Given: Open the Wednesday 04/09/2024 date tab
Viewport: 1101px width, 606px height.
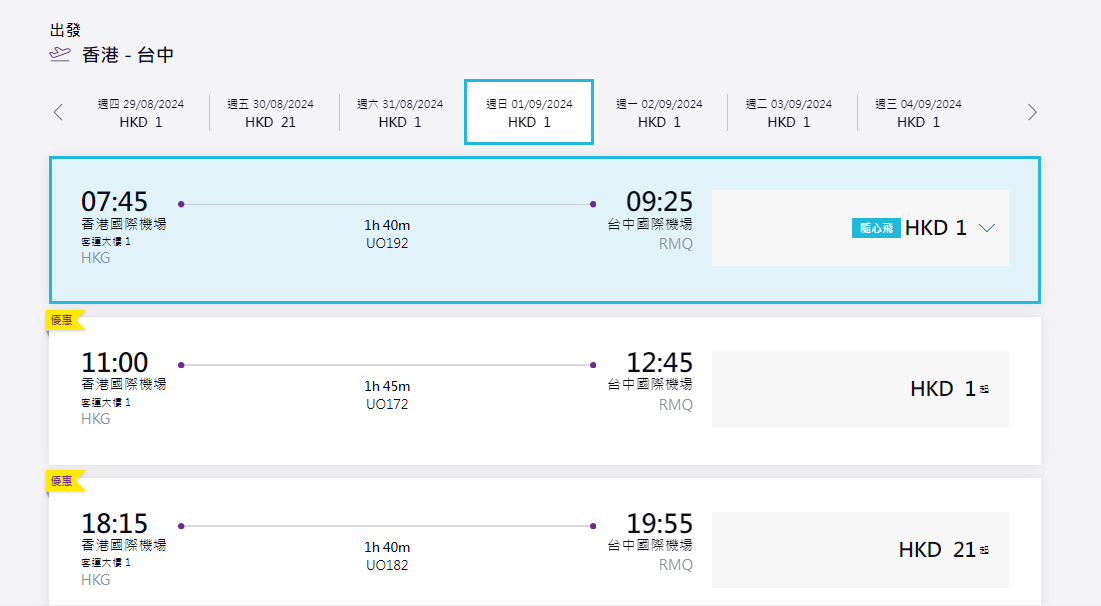Looking at the screenshot, I should tap(918, 113).
